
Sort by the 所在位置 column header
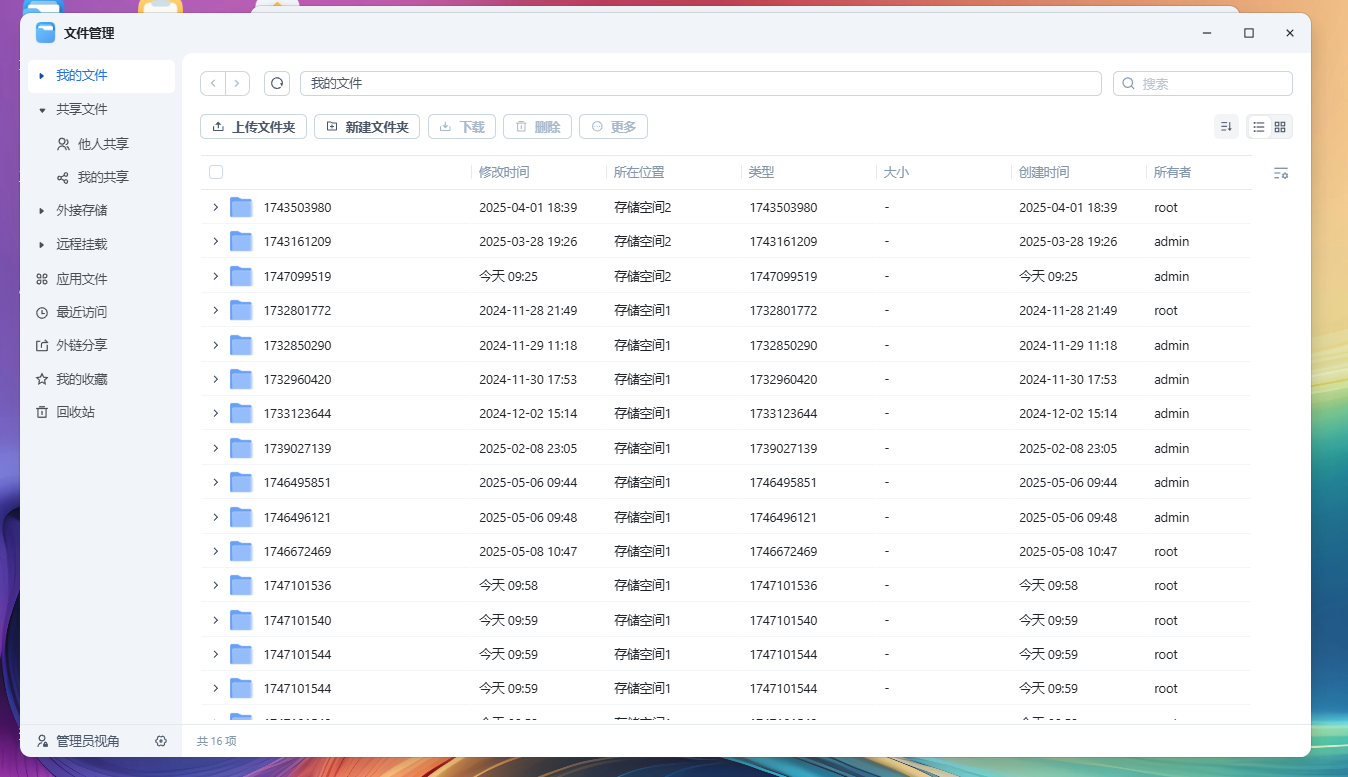(639, 172)
